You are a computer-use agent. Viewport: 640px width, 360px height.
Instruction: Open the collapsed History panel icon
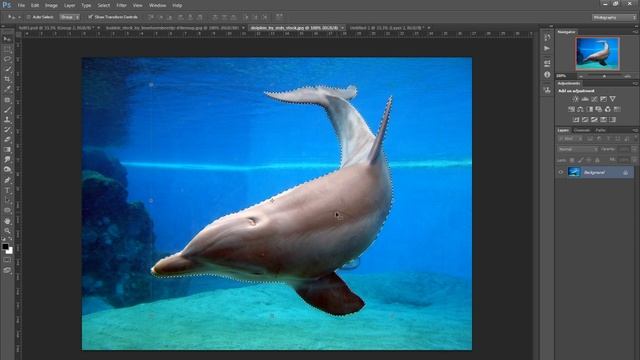(x=547, y=37)
